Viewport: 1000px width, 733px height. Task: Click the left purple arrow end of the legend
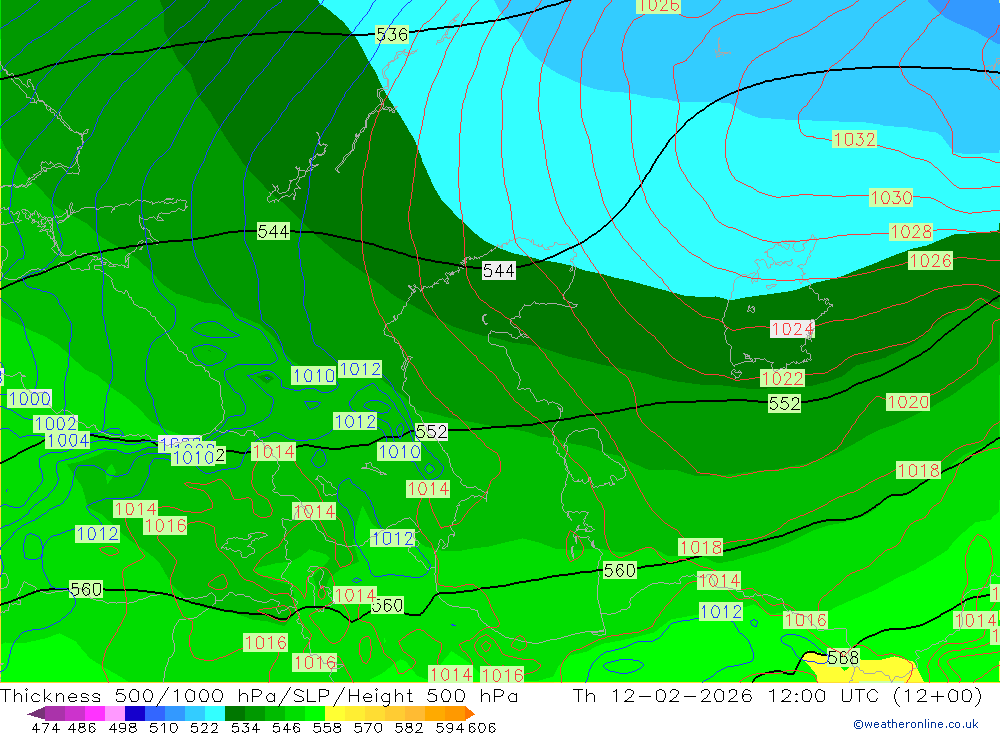pyautogui.click(x=36, y=713)
